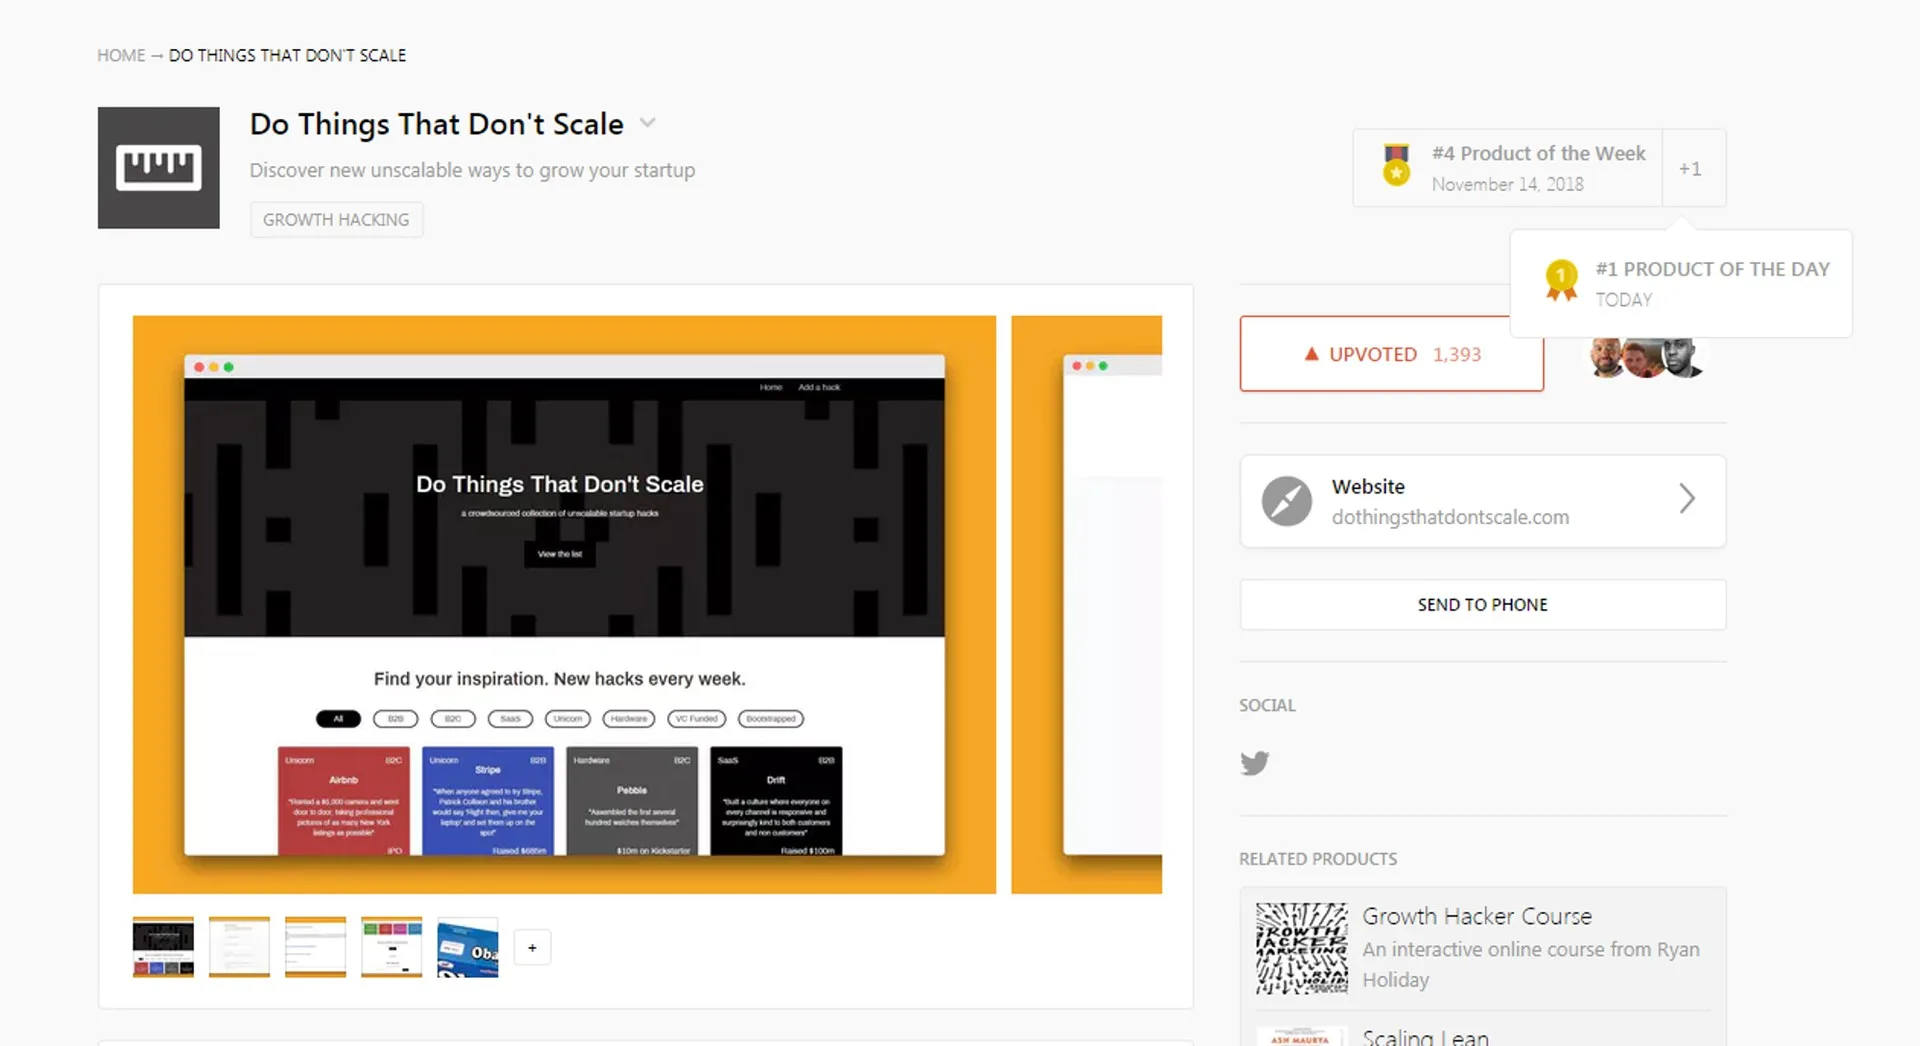
Task: Click the ruler product logo icon
Action: tap(158, 168)
